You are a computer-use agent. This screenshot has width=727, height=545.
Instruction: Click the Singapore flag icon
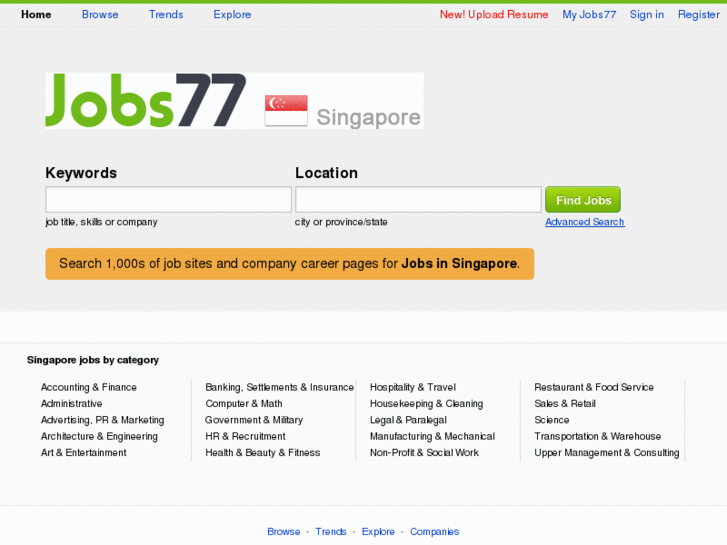coord(286,110)
